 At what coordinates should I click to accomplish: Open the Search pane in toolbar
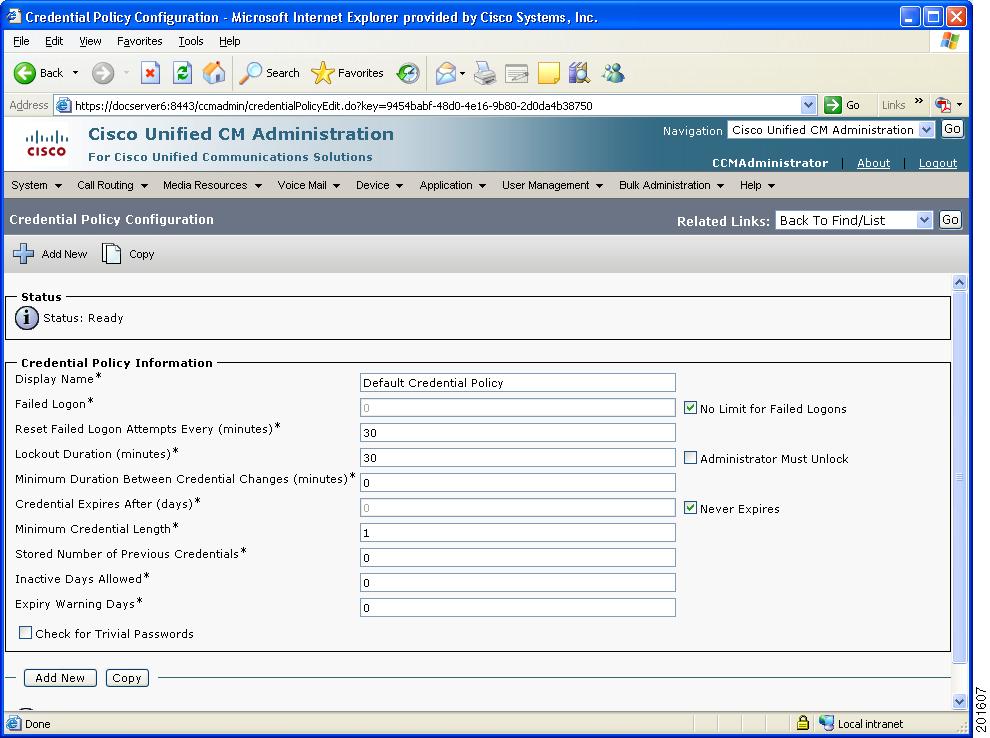[x=270, y=73]
